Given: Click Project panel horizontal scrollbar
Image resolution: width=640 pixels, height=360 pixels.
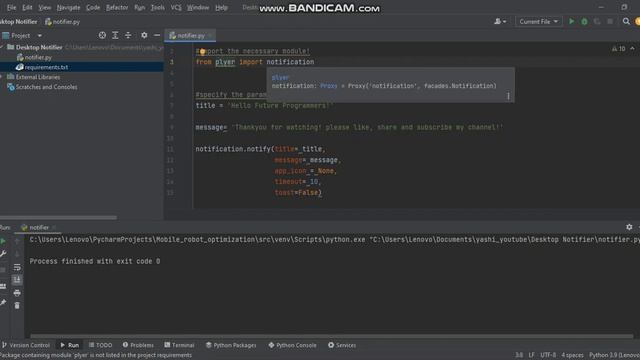Looking at the screenshot, I should [x=58, y=218].
